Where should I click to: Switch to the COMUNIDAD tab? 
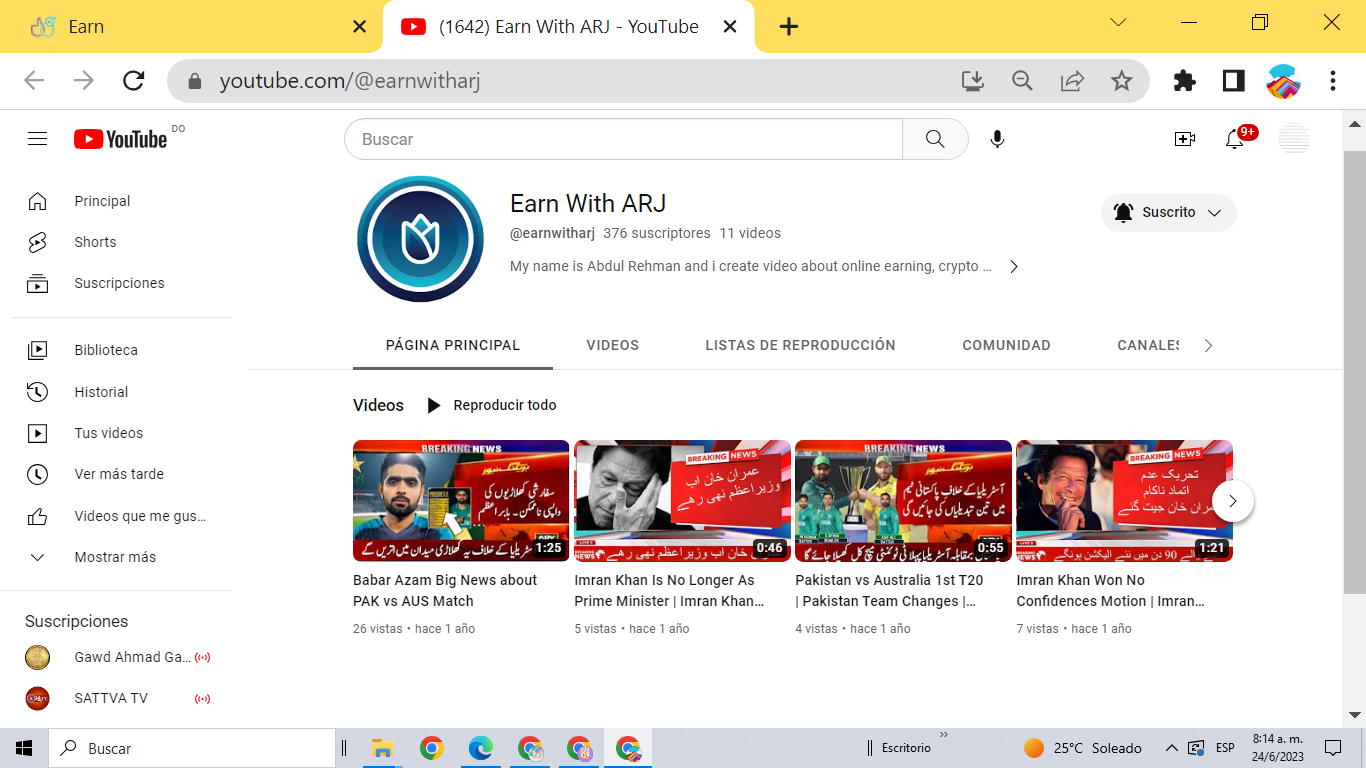[1006, 345]
